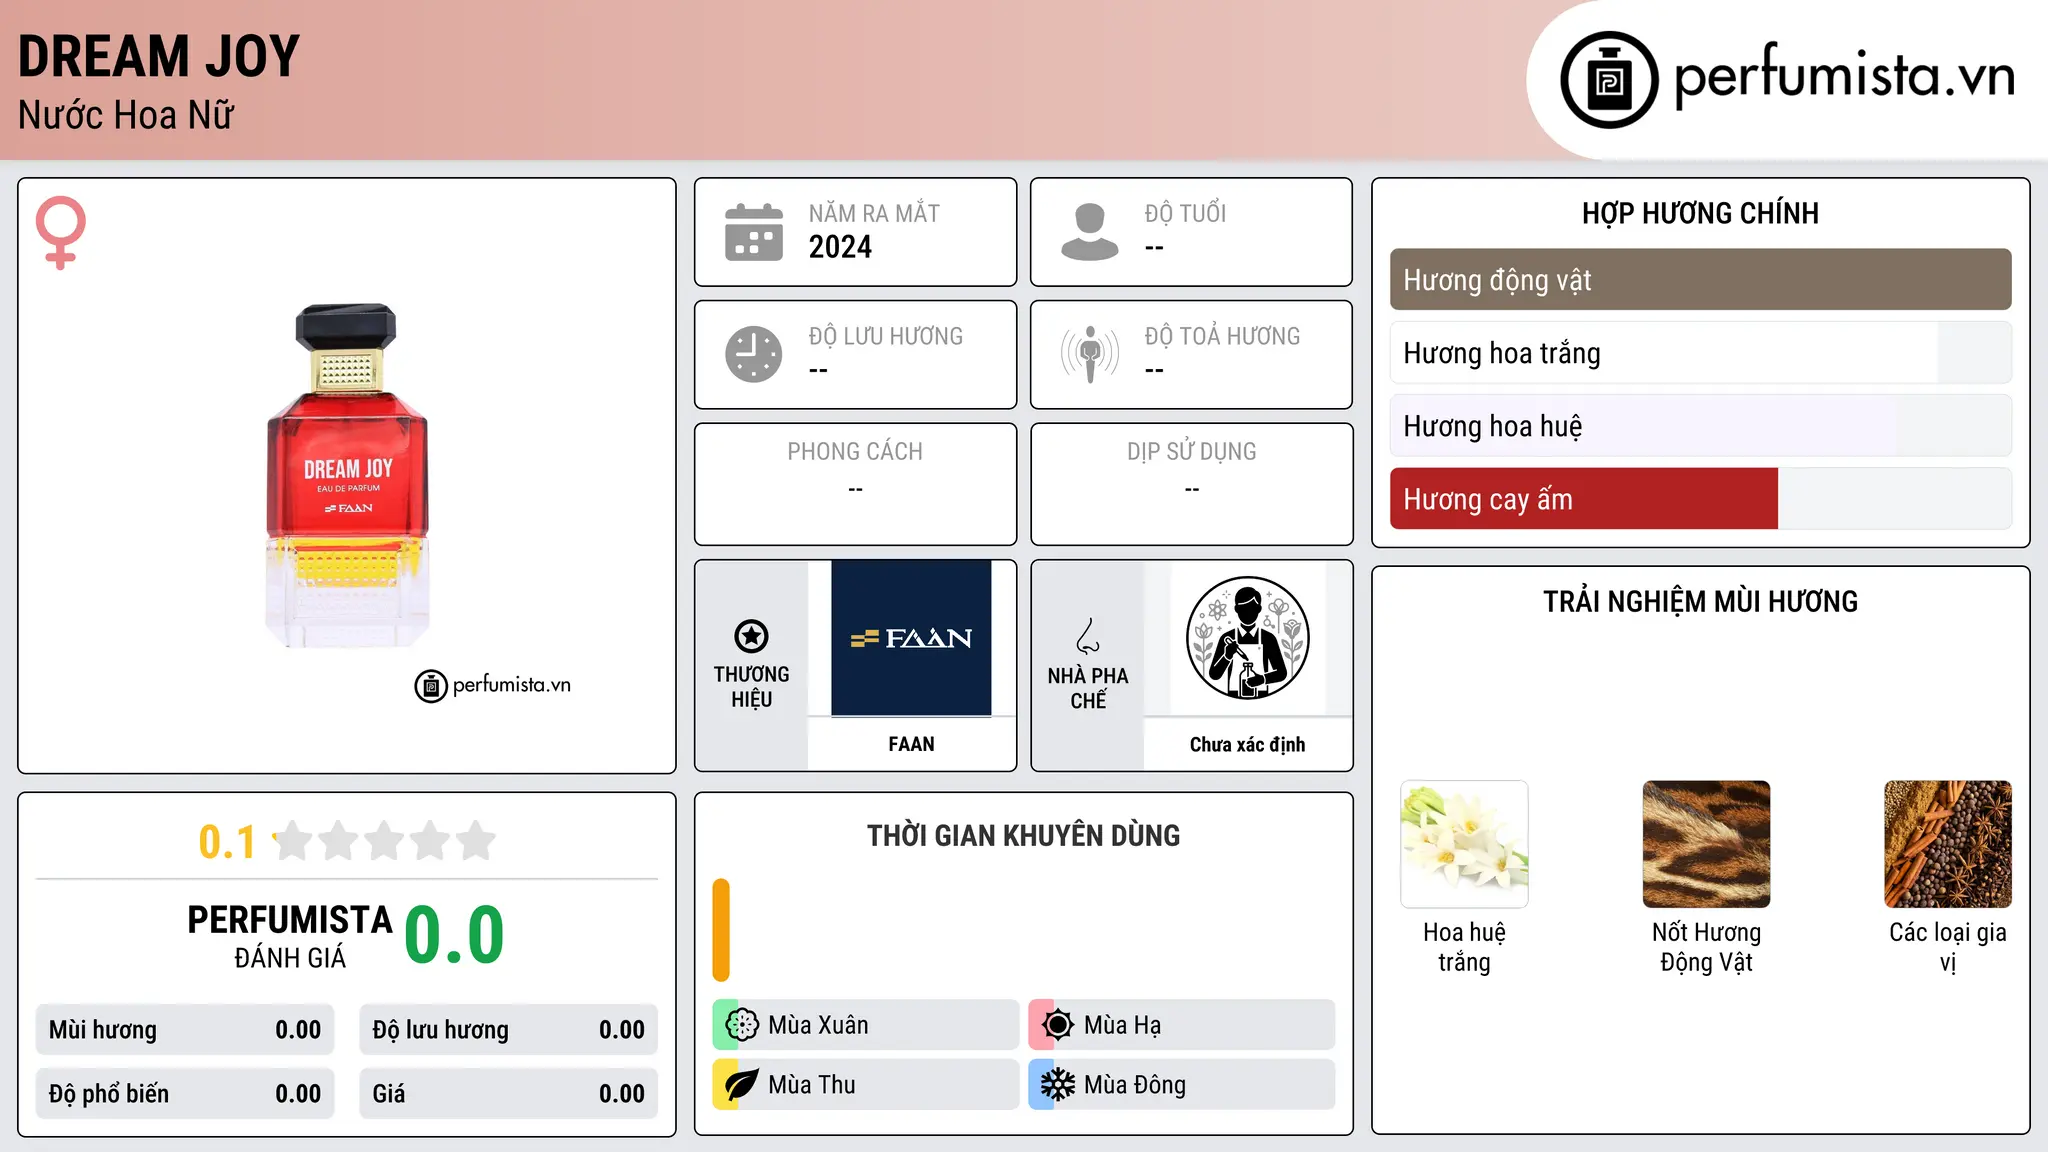This screenshot has height=1152, width=2048.
Task: Click the Hợp hương chính heading
Action: point(1700,213)
